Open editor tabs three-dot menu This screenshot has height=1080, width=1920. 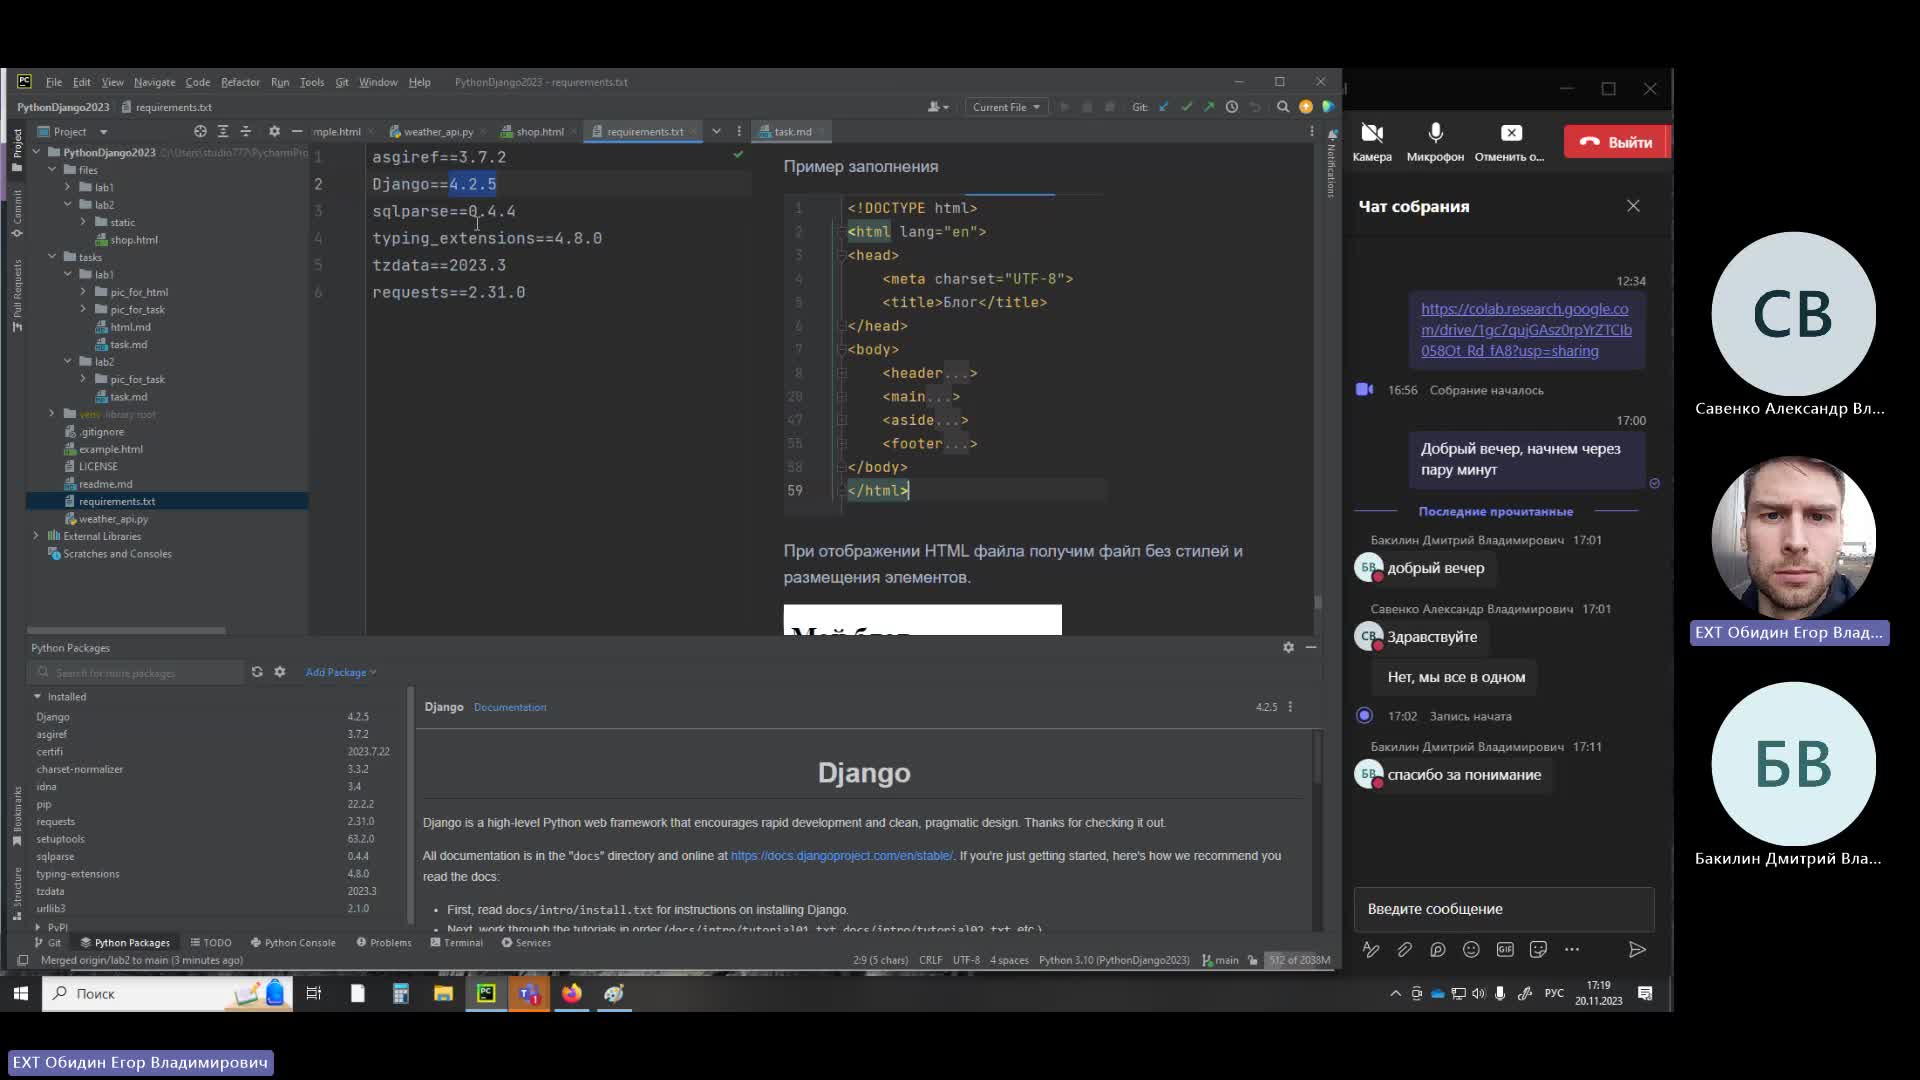[739, 131]
